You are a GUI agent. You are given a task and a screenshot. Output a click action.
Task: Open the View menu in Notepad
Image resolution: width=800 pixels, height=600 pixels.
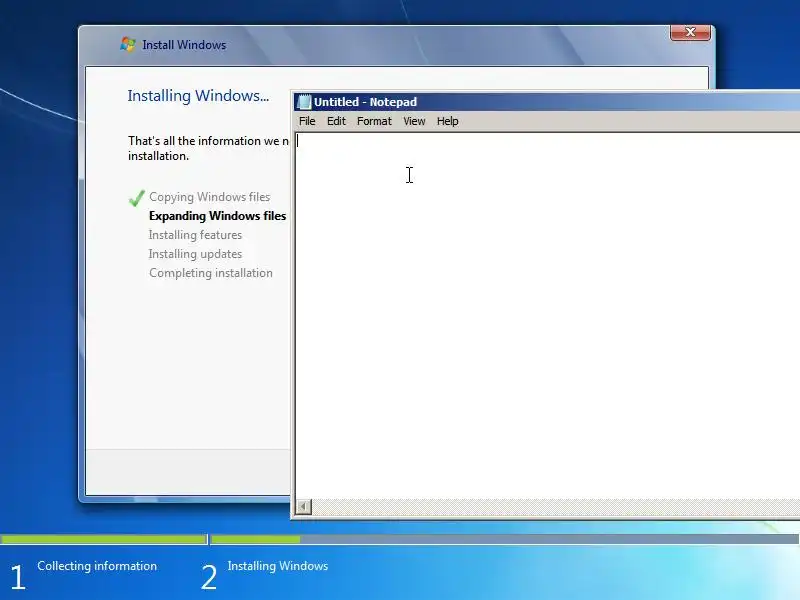pos(414,121)
